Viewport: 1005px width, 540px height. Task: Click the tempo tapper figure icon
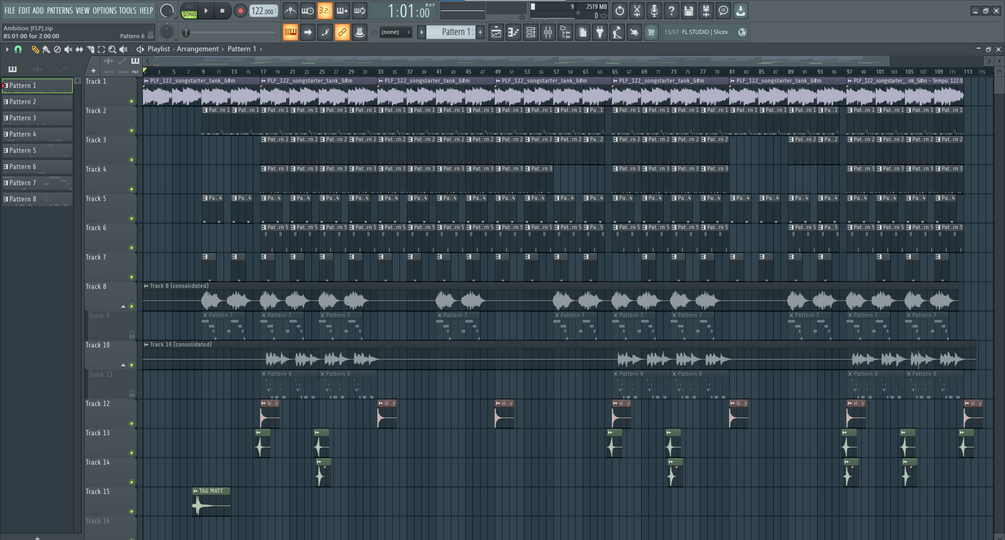coord(617,32)
